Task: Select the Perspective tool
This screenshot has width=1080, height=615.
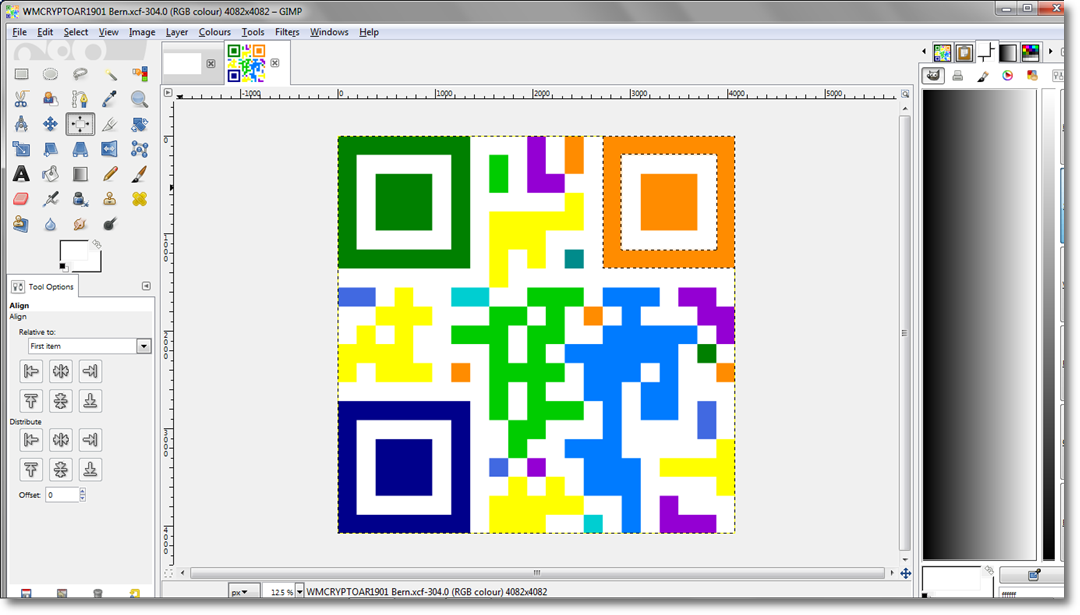Action: click(80, 149)
